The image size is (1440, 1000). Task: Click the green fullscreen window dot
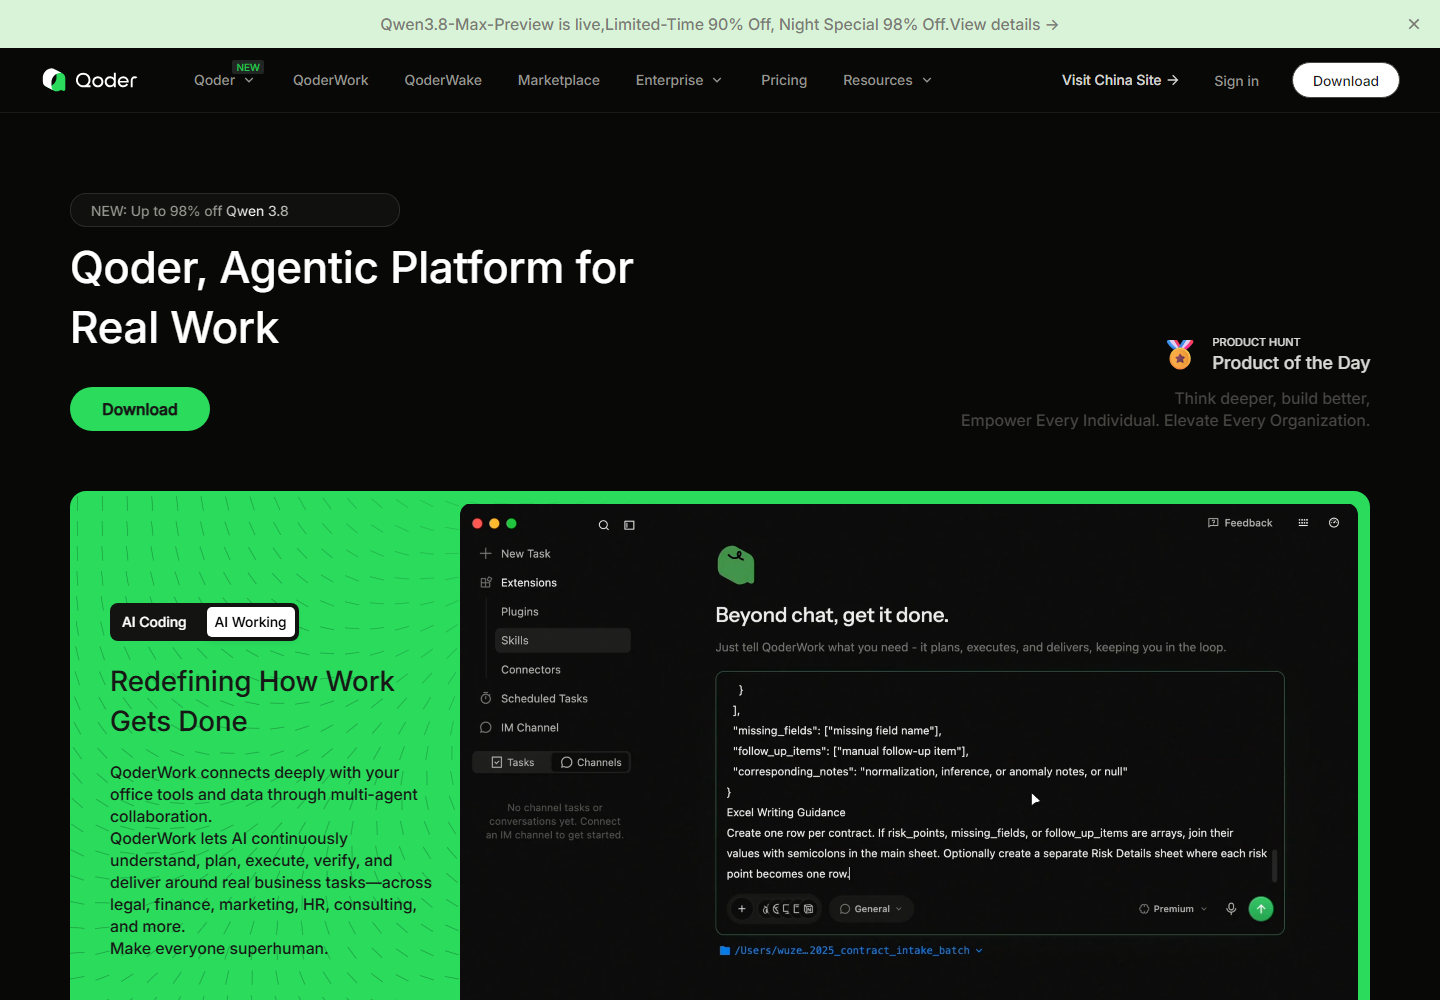[x=511, y=524]
